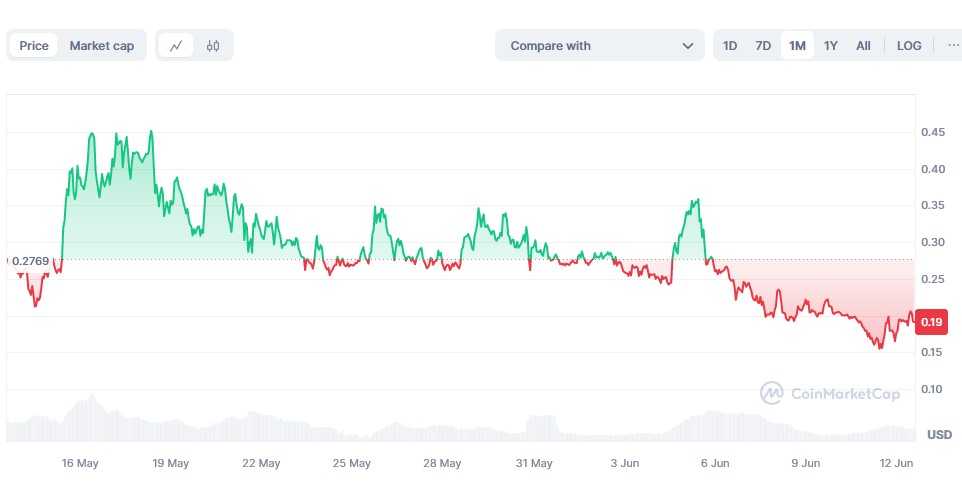
Task: Select the 1Y time range
Action: click(x=831, y=45)
